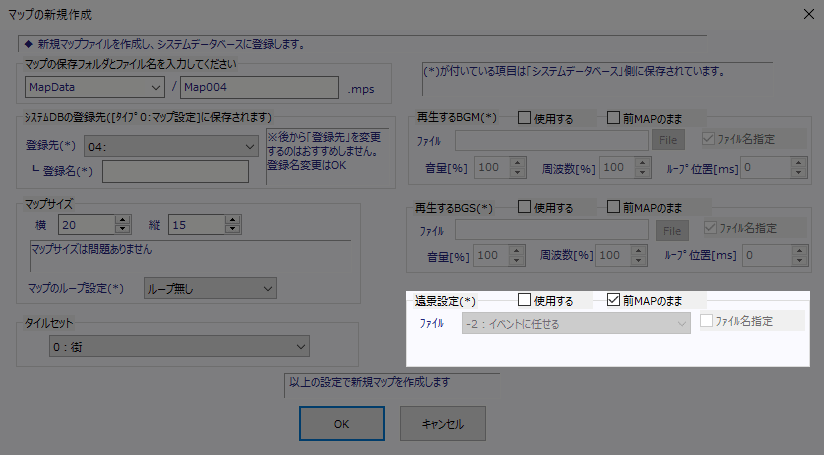Image resolution: width=824 pixels, height=455 pixels.
Task: Decrease map height with down arrow
Action: pos(233,229)
